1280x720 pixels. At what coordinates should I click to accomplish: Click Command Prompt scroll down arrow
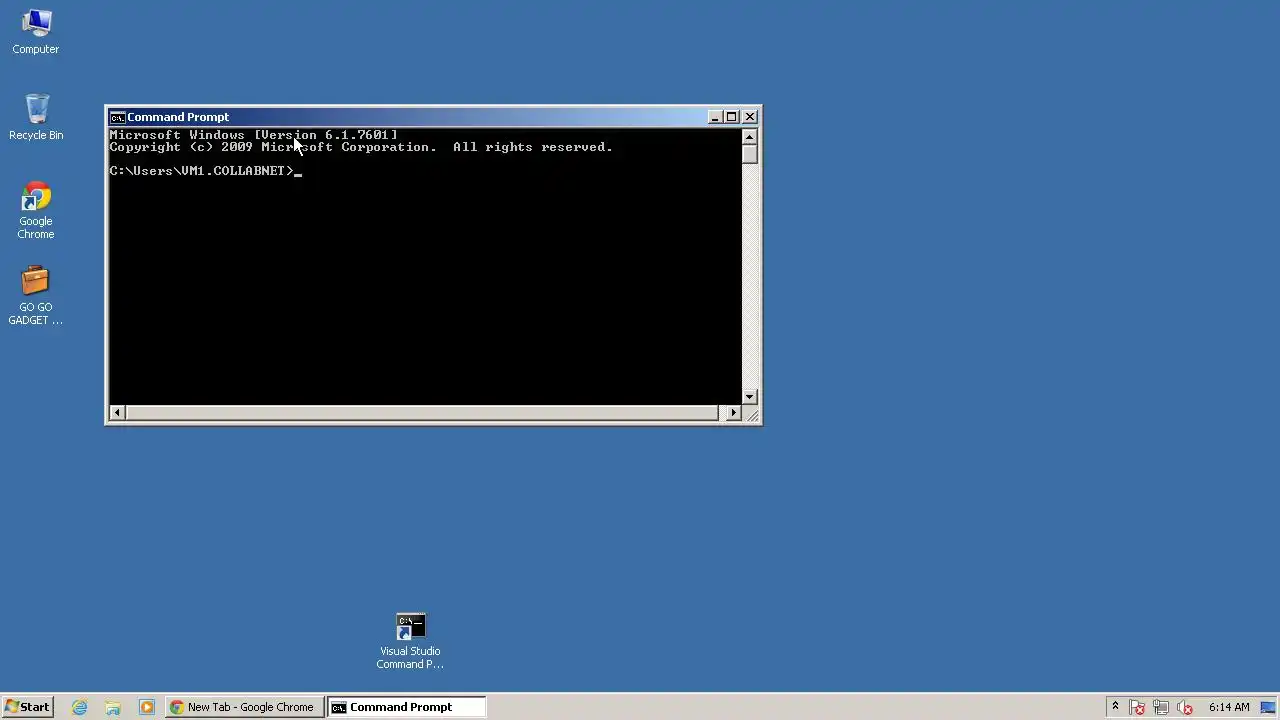click(x=750, y=397)
